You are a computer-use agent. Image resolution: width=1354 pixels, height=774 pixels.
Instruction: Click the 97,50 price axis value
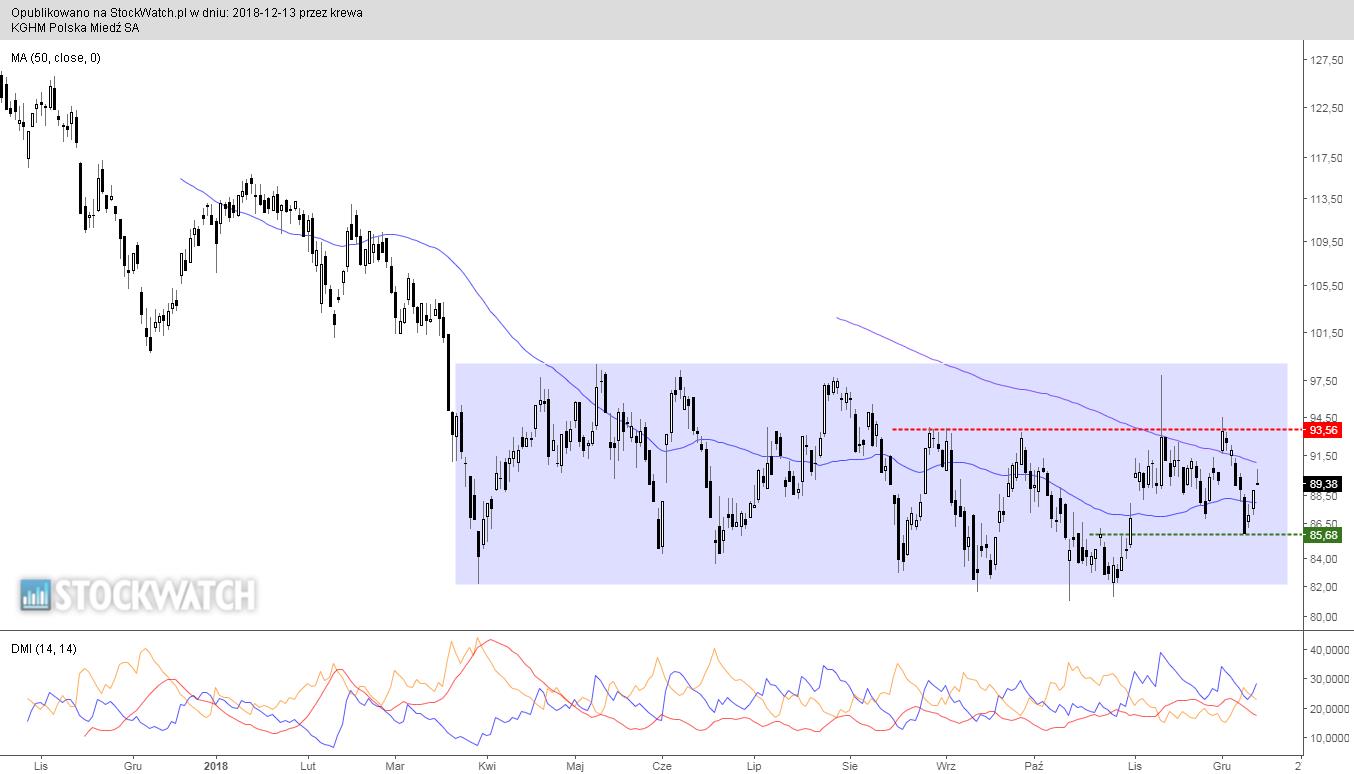[1325, 381]
